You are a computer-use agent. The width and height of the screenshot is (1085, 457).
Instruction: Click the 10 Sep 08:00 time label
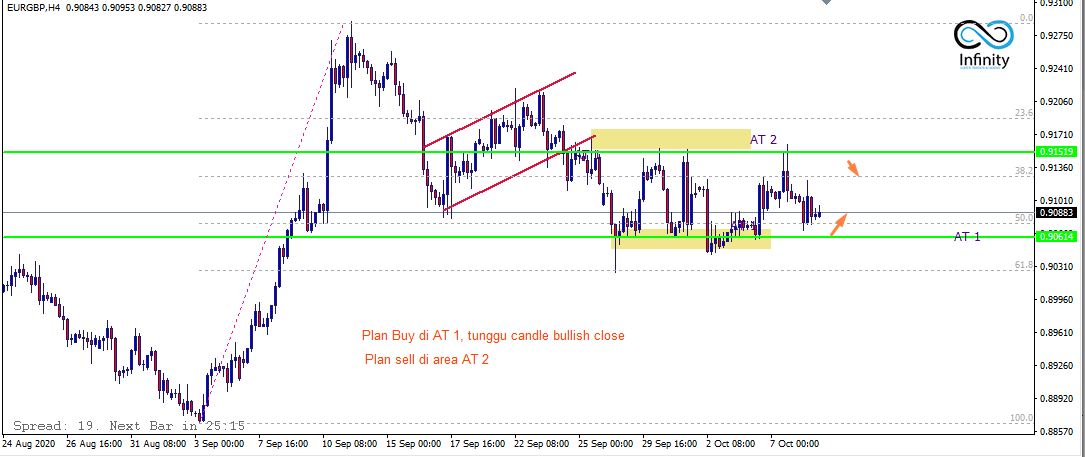click(x=349, y=442)
